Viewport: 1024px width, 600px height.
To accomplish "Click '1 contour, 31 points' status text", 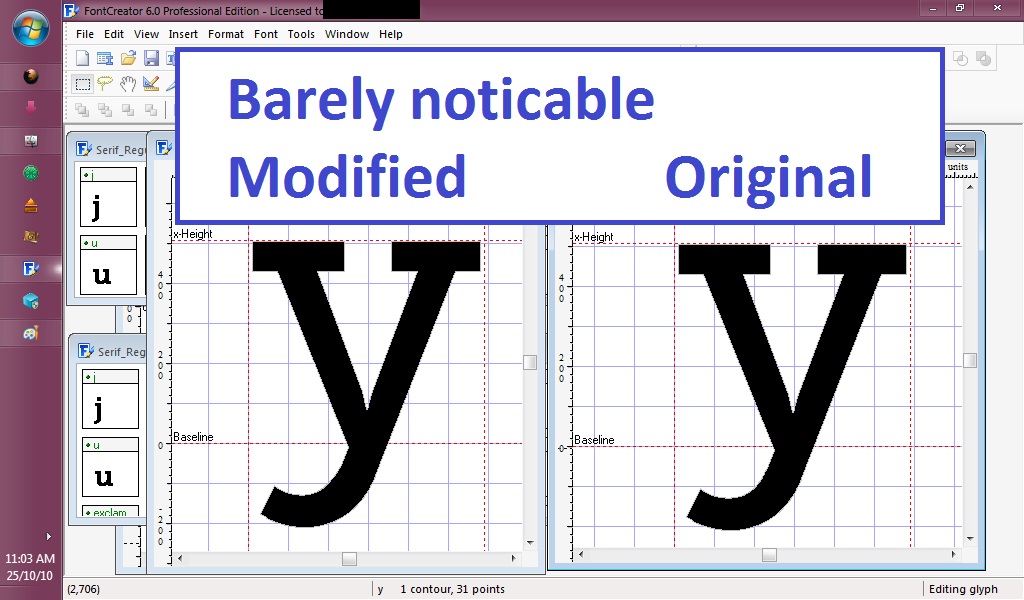I will point(452,589).
